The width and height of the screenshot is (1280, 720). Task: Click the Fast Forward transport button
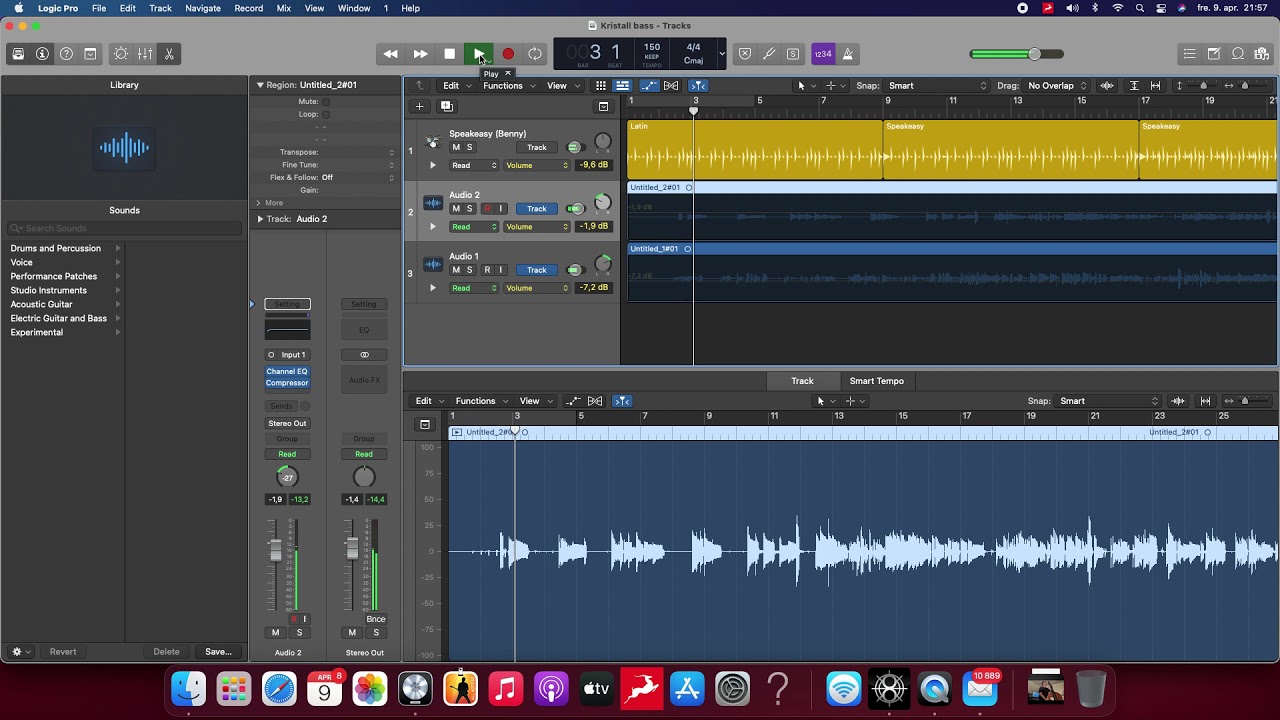coord(420,54)
